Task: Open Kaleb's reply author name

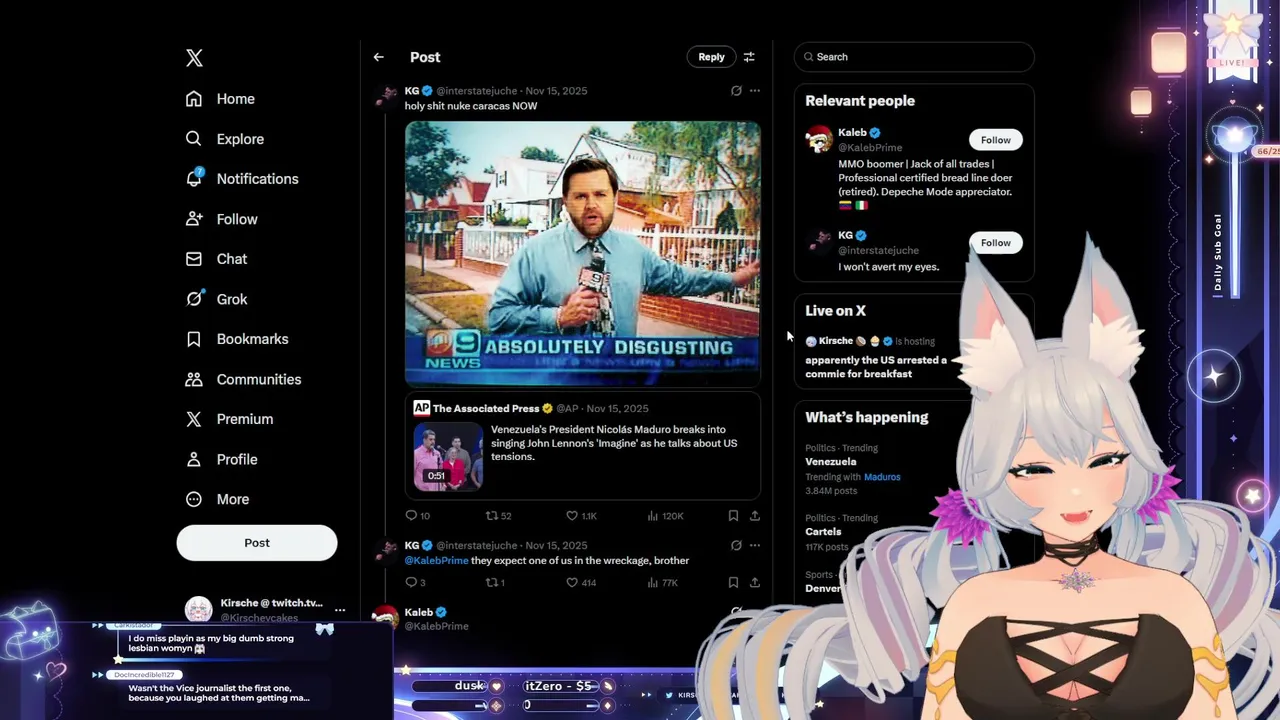Action: coord(419,612)
